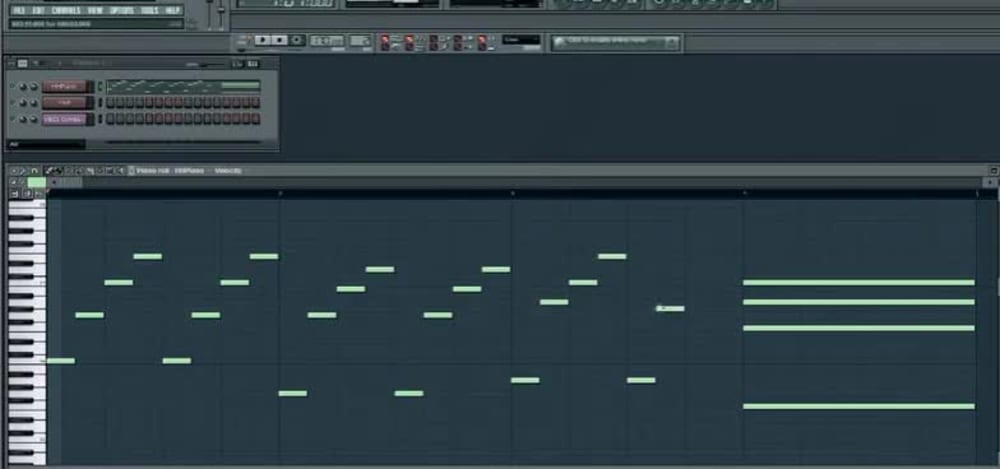This screenshot has width=1000, height=469.
Task: Toggle last step of the middle channel
Action: tap(256, 103)
